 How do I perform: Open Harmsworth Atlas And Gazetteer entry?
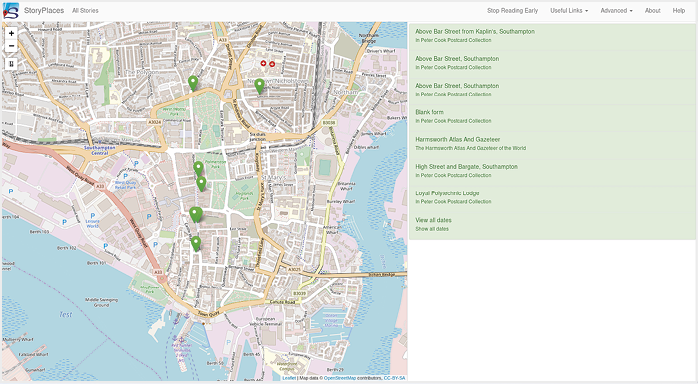[552, 144]
